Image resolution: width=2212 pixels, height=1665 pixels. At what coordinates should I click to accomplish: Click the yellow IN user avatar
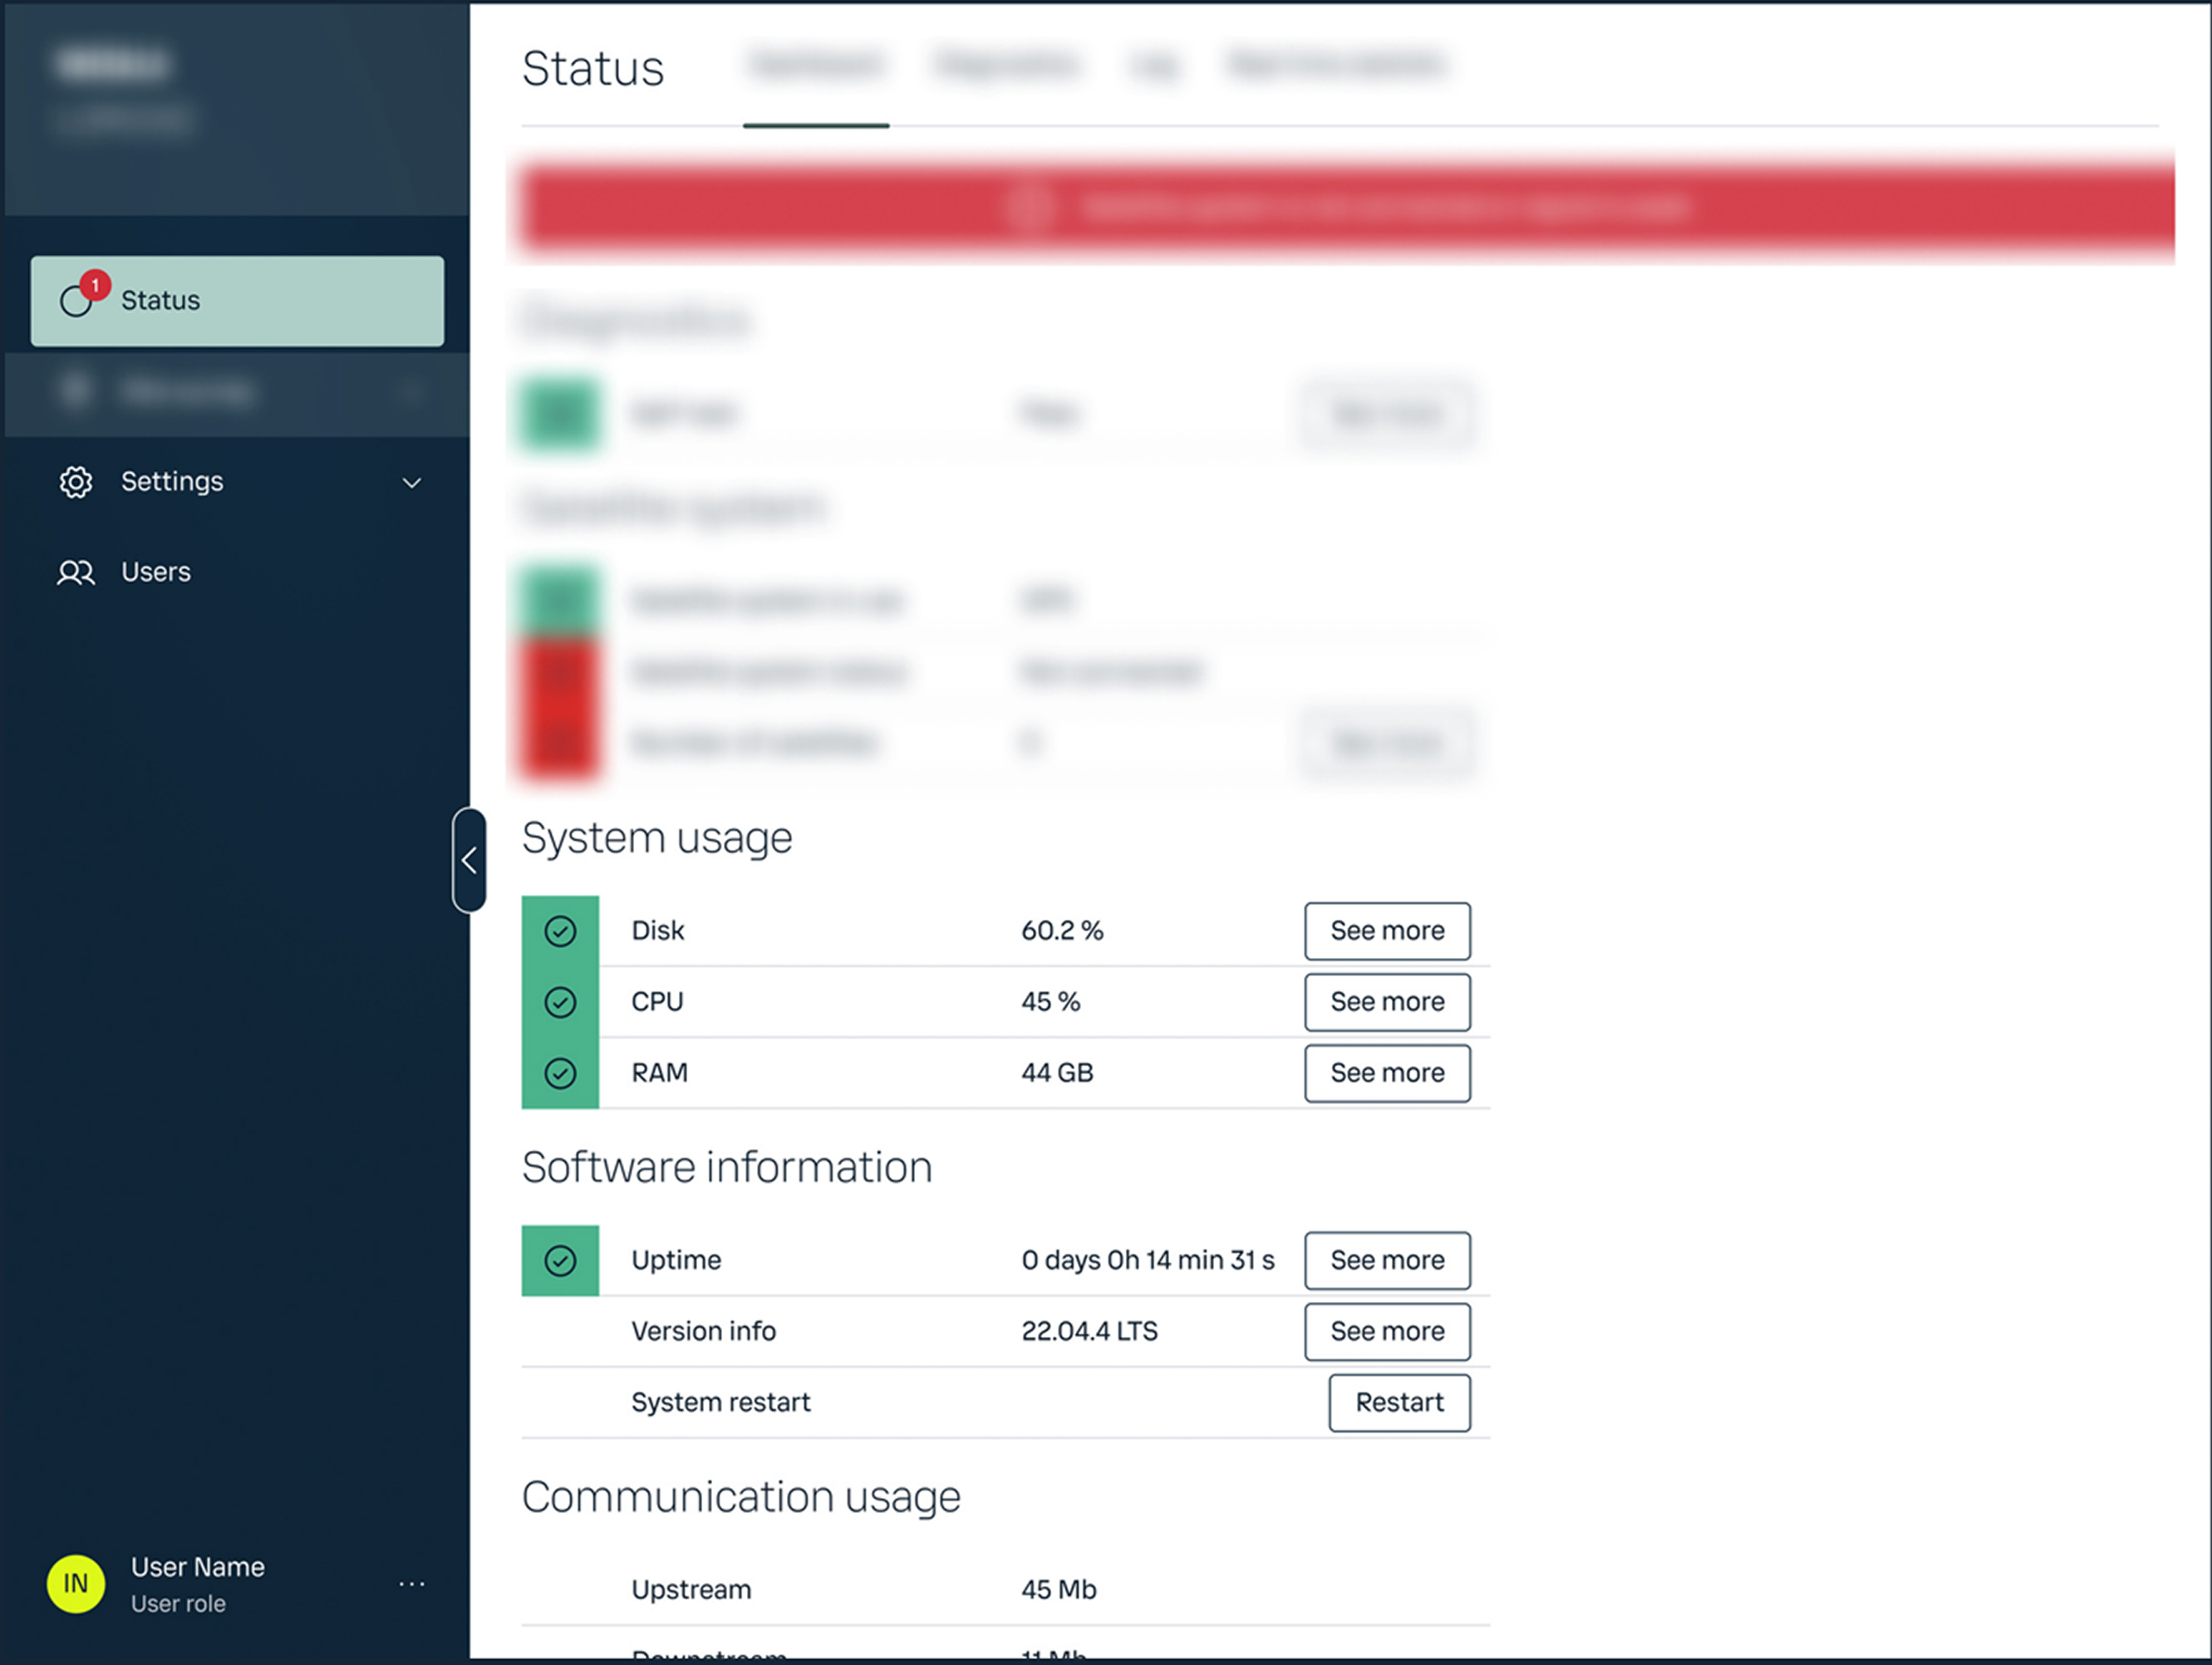[76, 1583]
